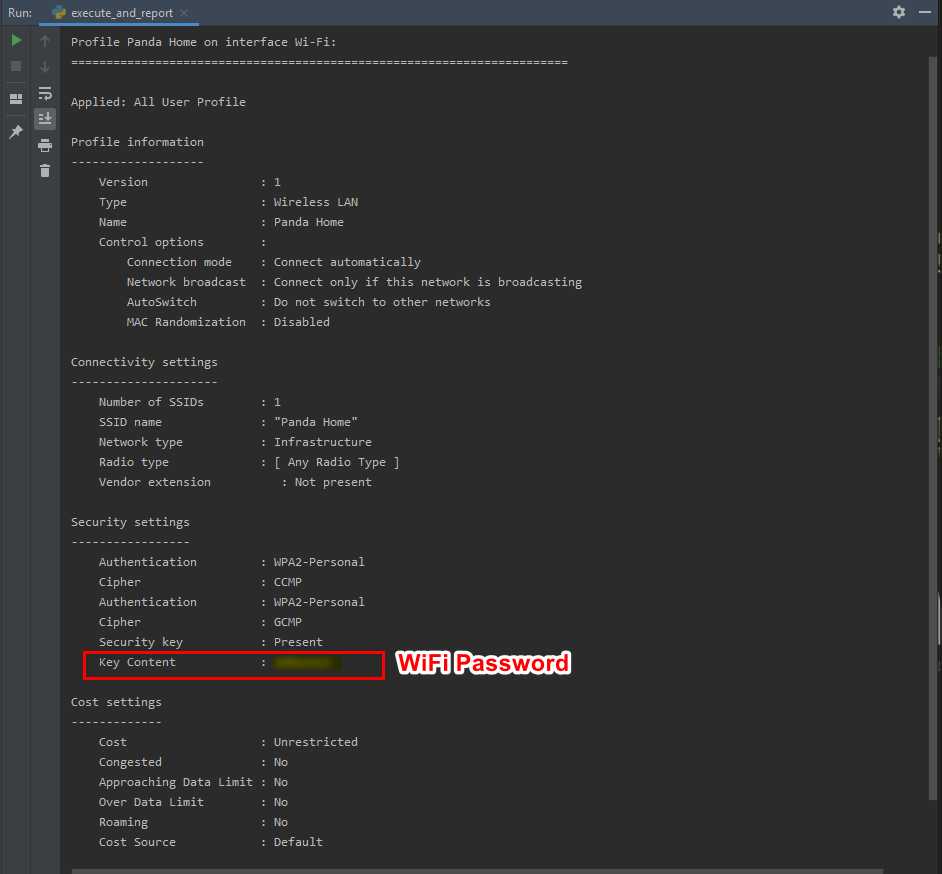Viewport: 942px width, 874px height.
Task: Rerun the script with the green play icon
Action: tap(16, 40)
